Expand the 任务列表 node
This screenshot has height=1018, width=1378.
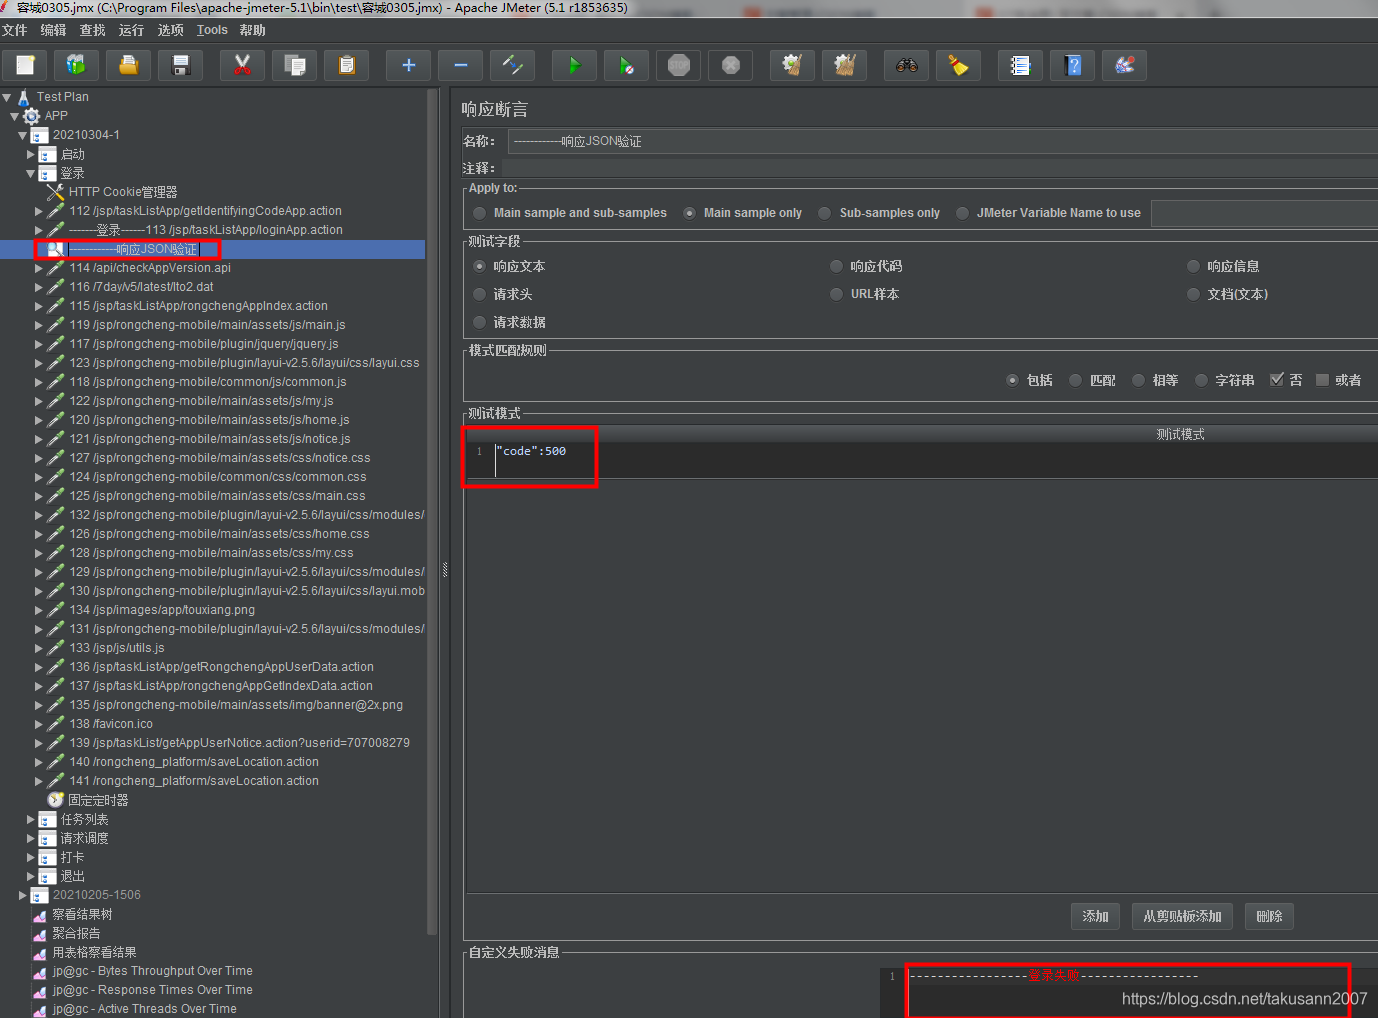pyautogui.click(x=30, y=819)
